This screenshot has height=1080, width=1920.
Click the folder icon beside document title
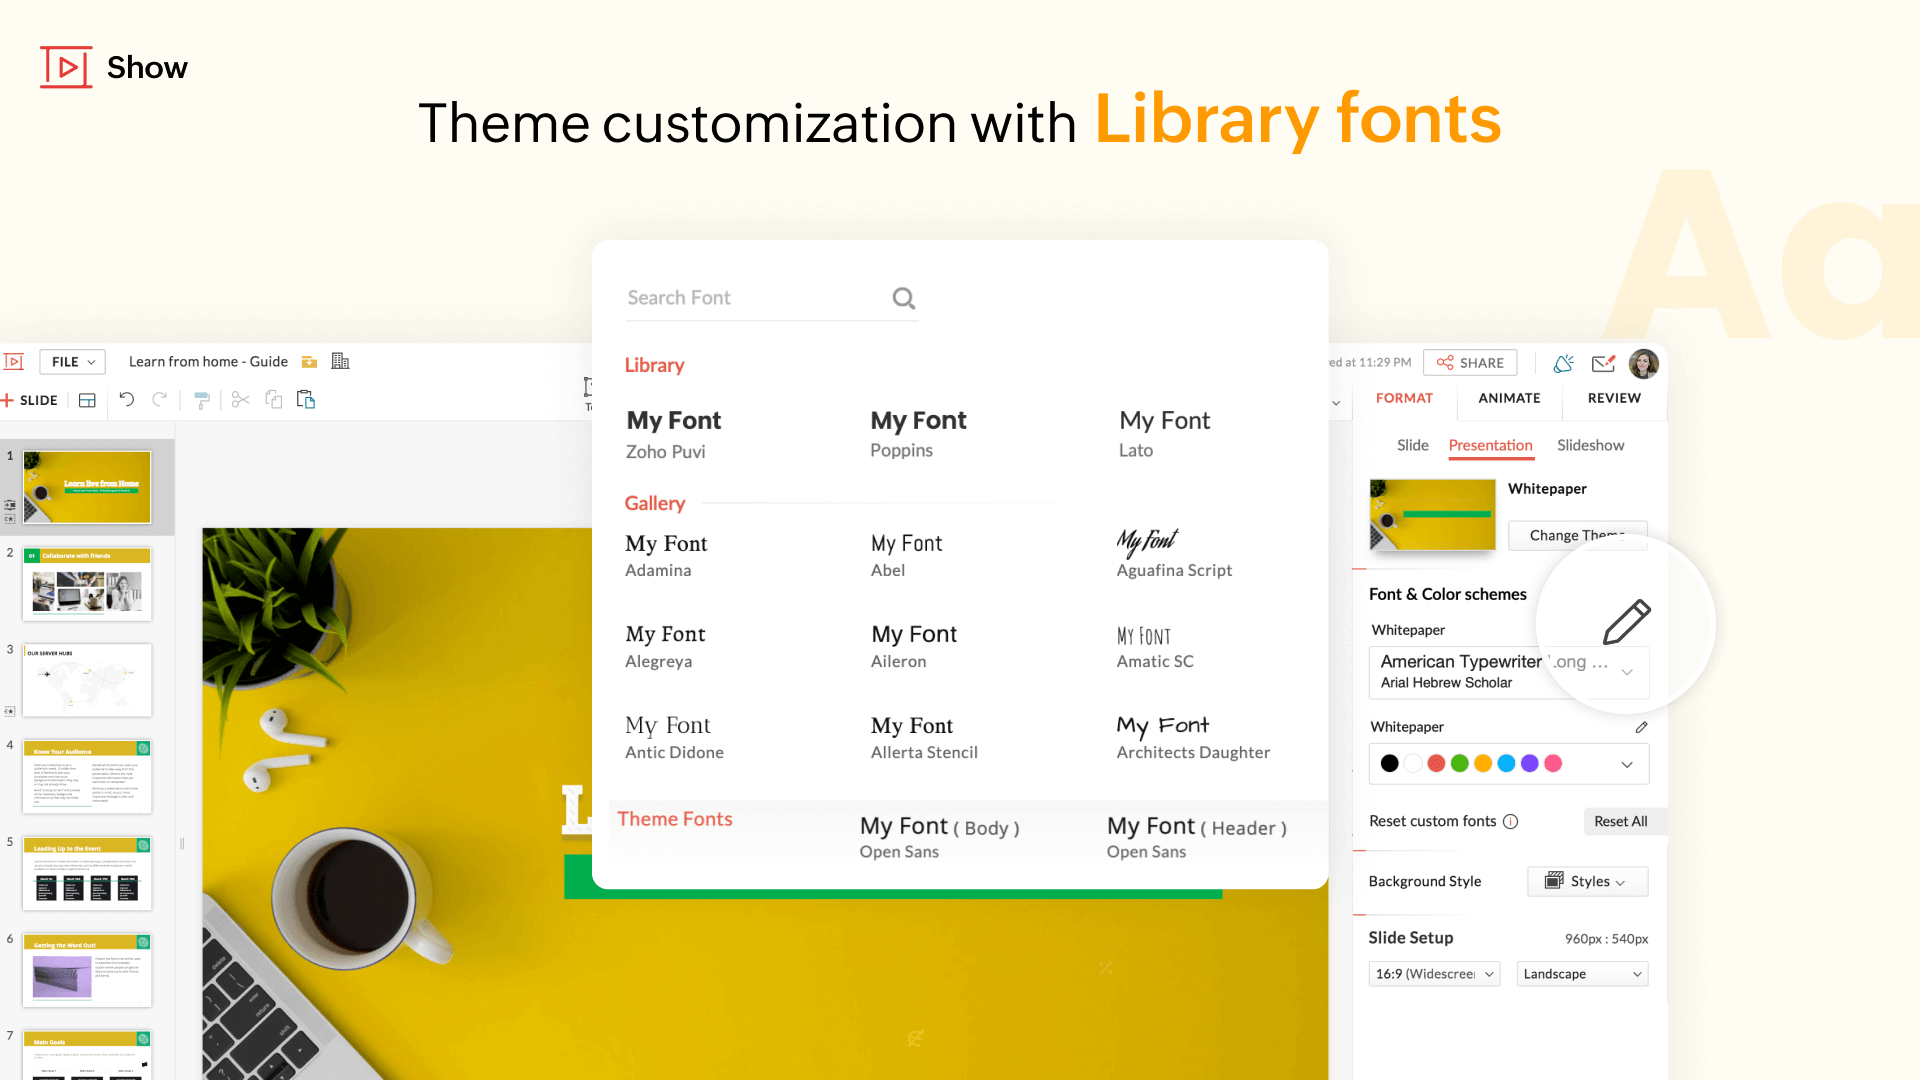(310, 362)
